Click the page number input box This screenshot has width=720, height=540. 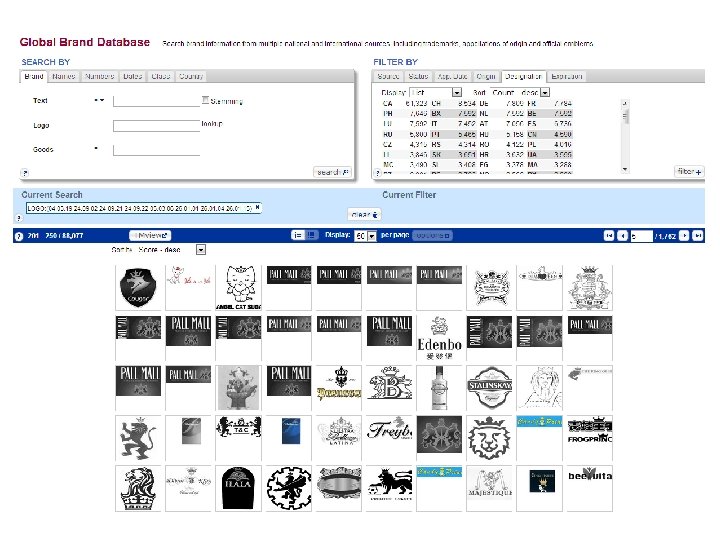point(641,236)
